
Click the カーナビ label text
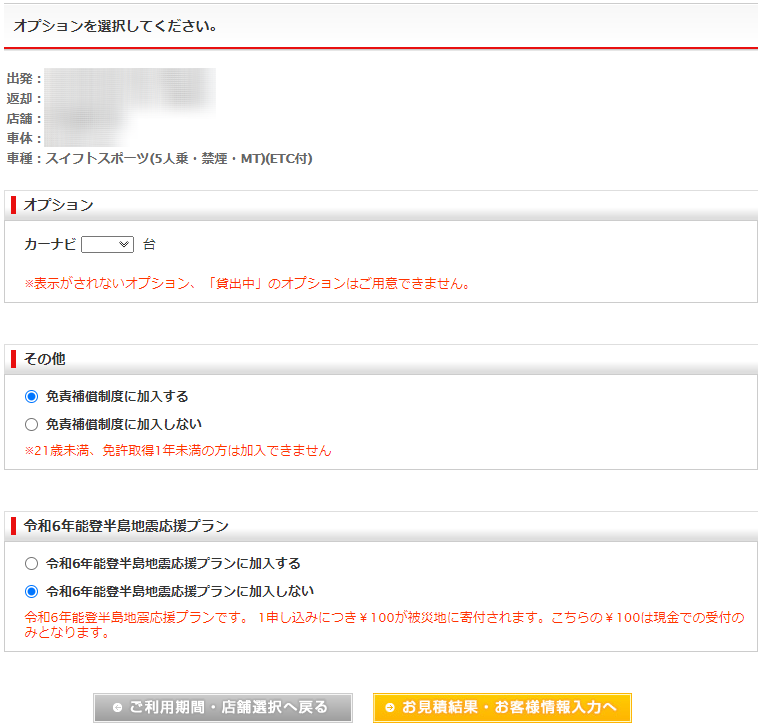click(50, 244)
